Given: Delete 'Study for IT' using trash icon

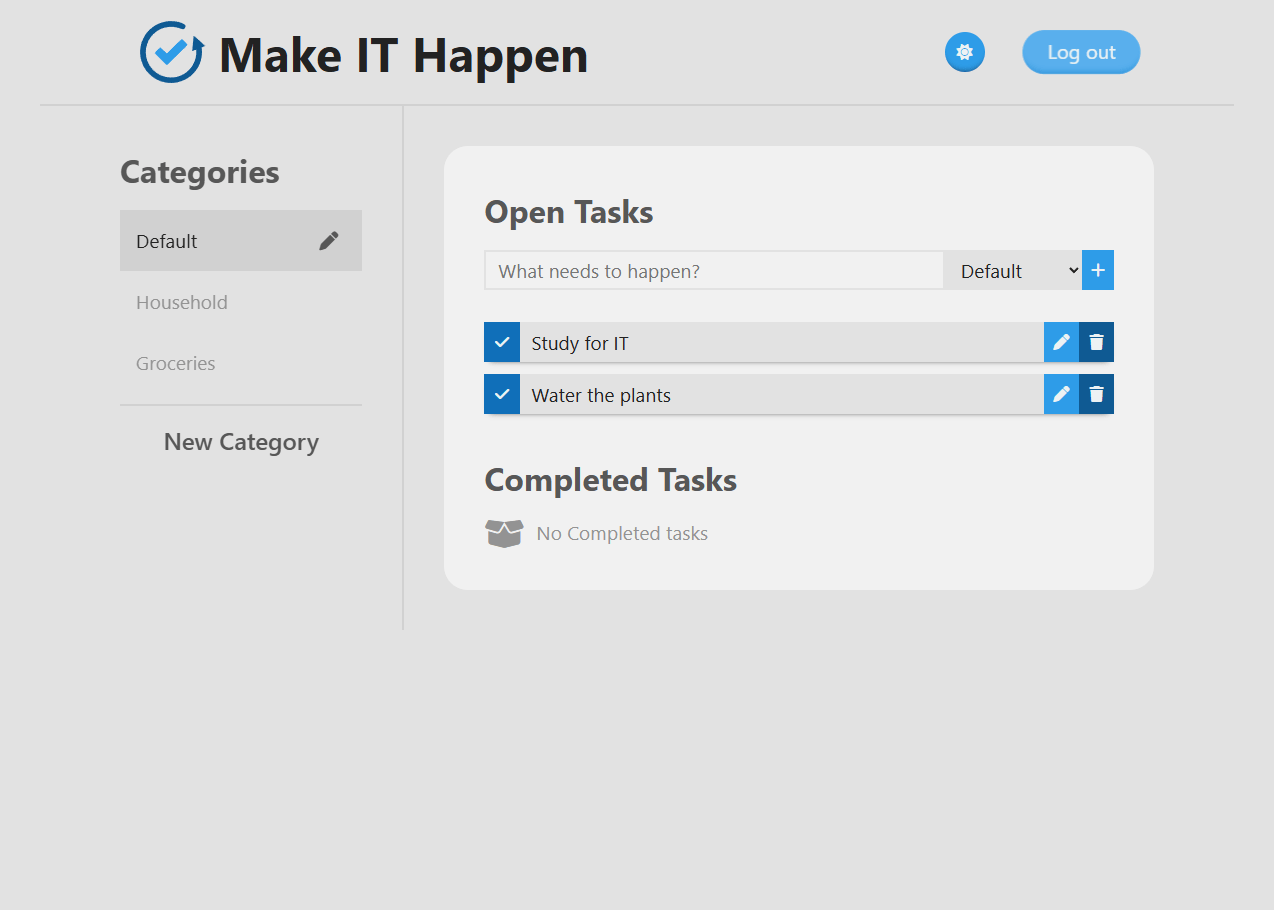Looking at the screenshot, I should (x=1096, y=342).
